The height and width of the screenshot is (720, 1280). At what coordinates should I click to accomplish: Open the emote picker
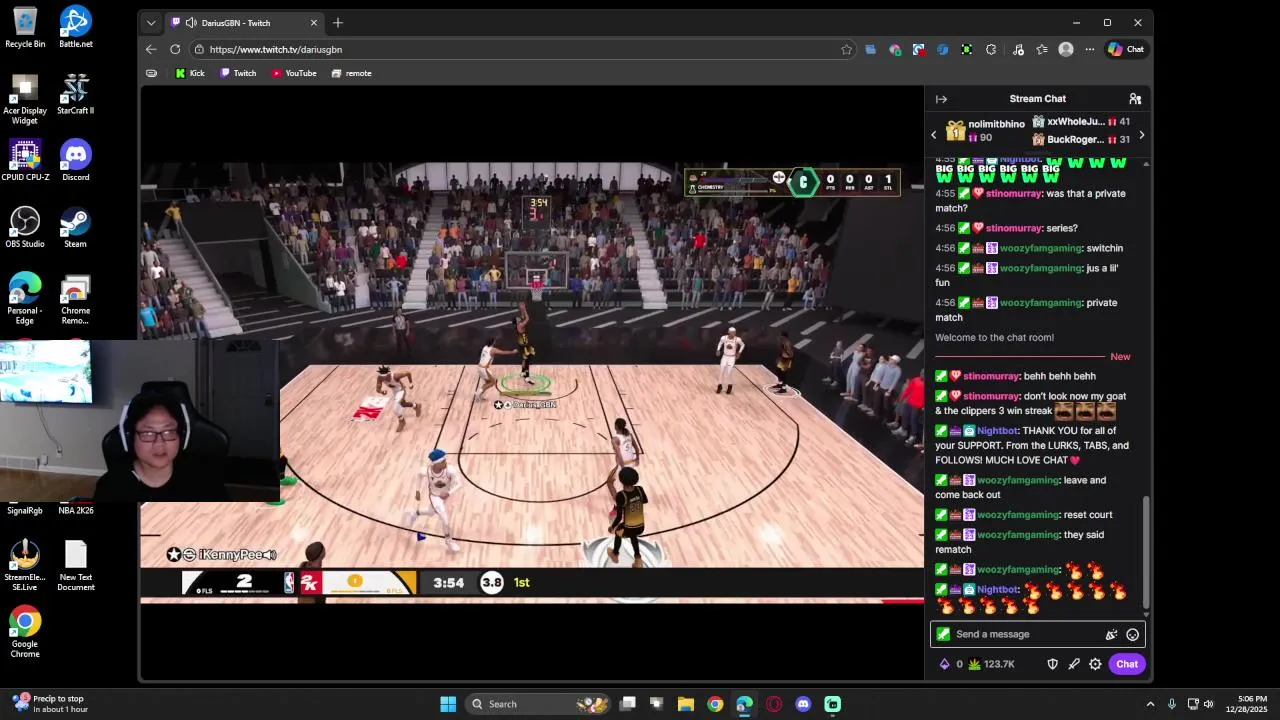1132,634
